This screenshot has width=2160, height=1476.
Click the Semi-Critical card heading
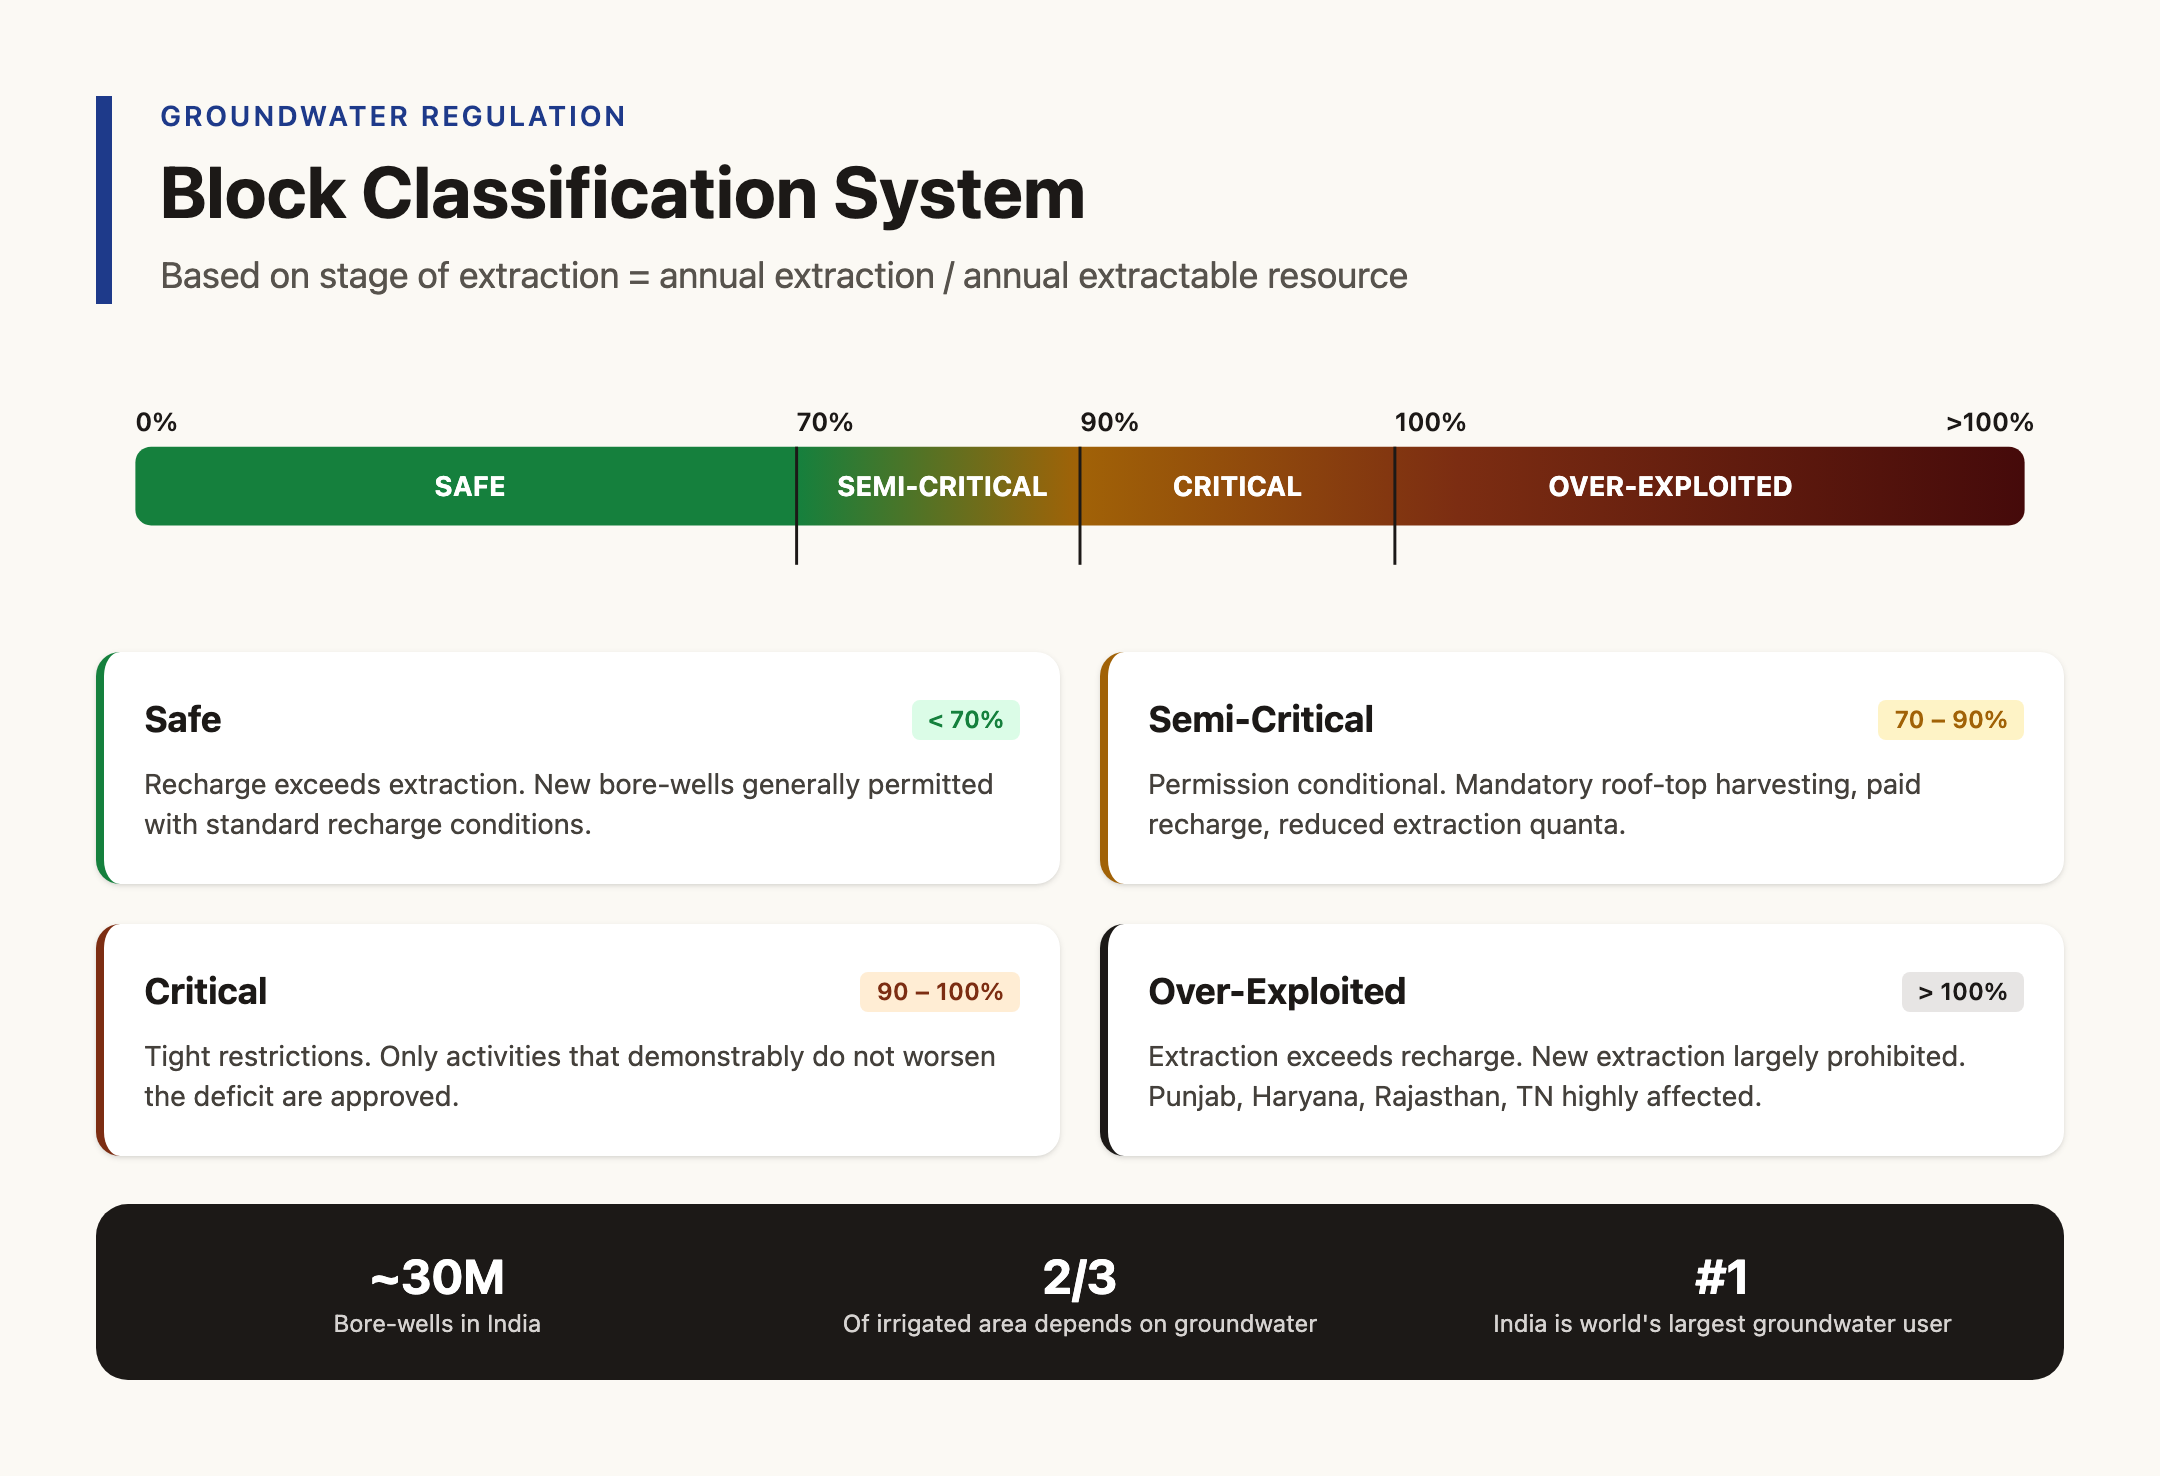point(1260,719)
